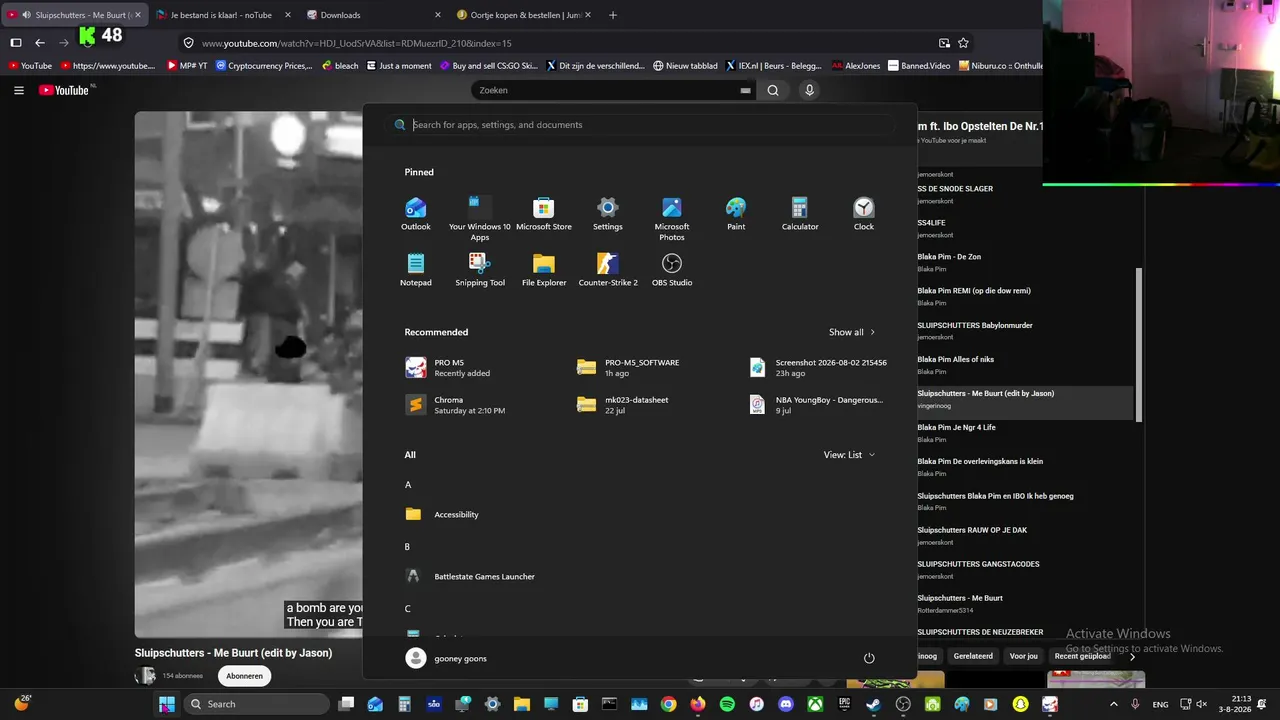Switch to the Je bestand is klaar noTube tab
Viewport: 1280px width, 720px height.
click(221, 15)
